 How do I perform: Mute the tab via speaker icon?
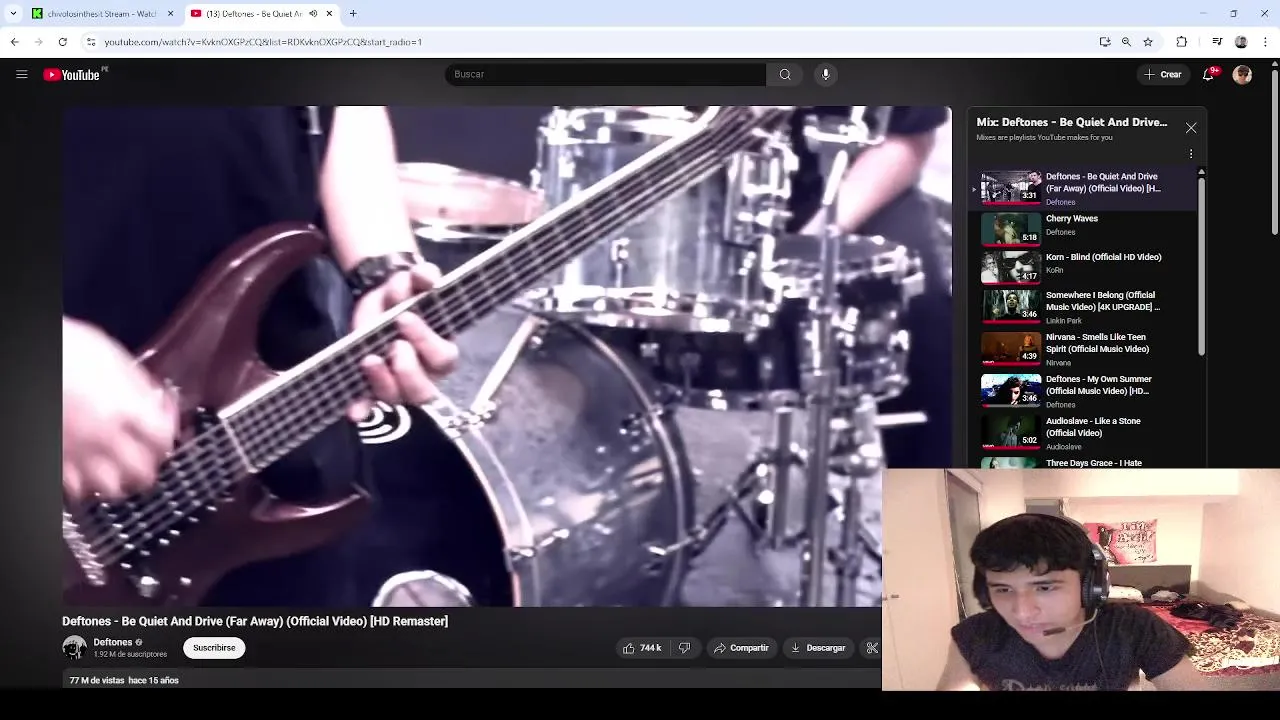(x=313, y=14)
